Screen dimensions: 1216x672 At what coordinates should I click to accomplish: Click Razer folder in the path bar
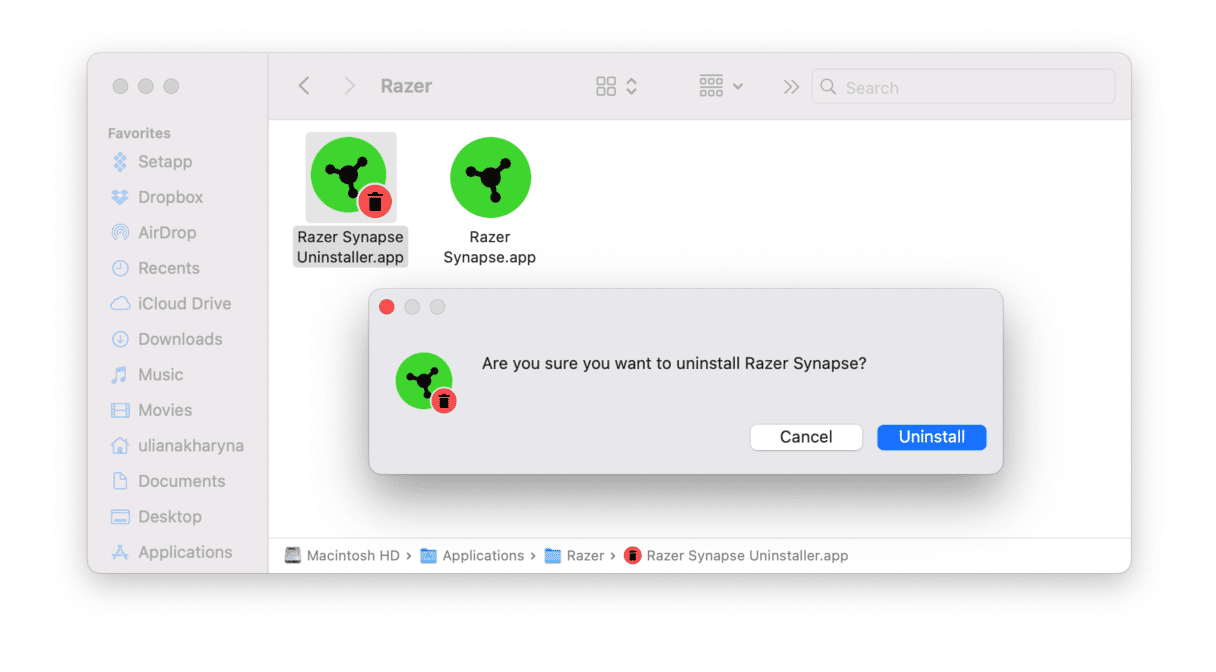tap(575, 555)
